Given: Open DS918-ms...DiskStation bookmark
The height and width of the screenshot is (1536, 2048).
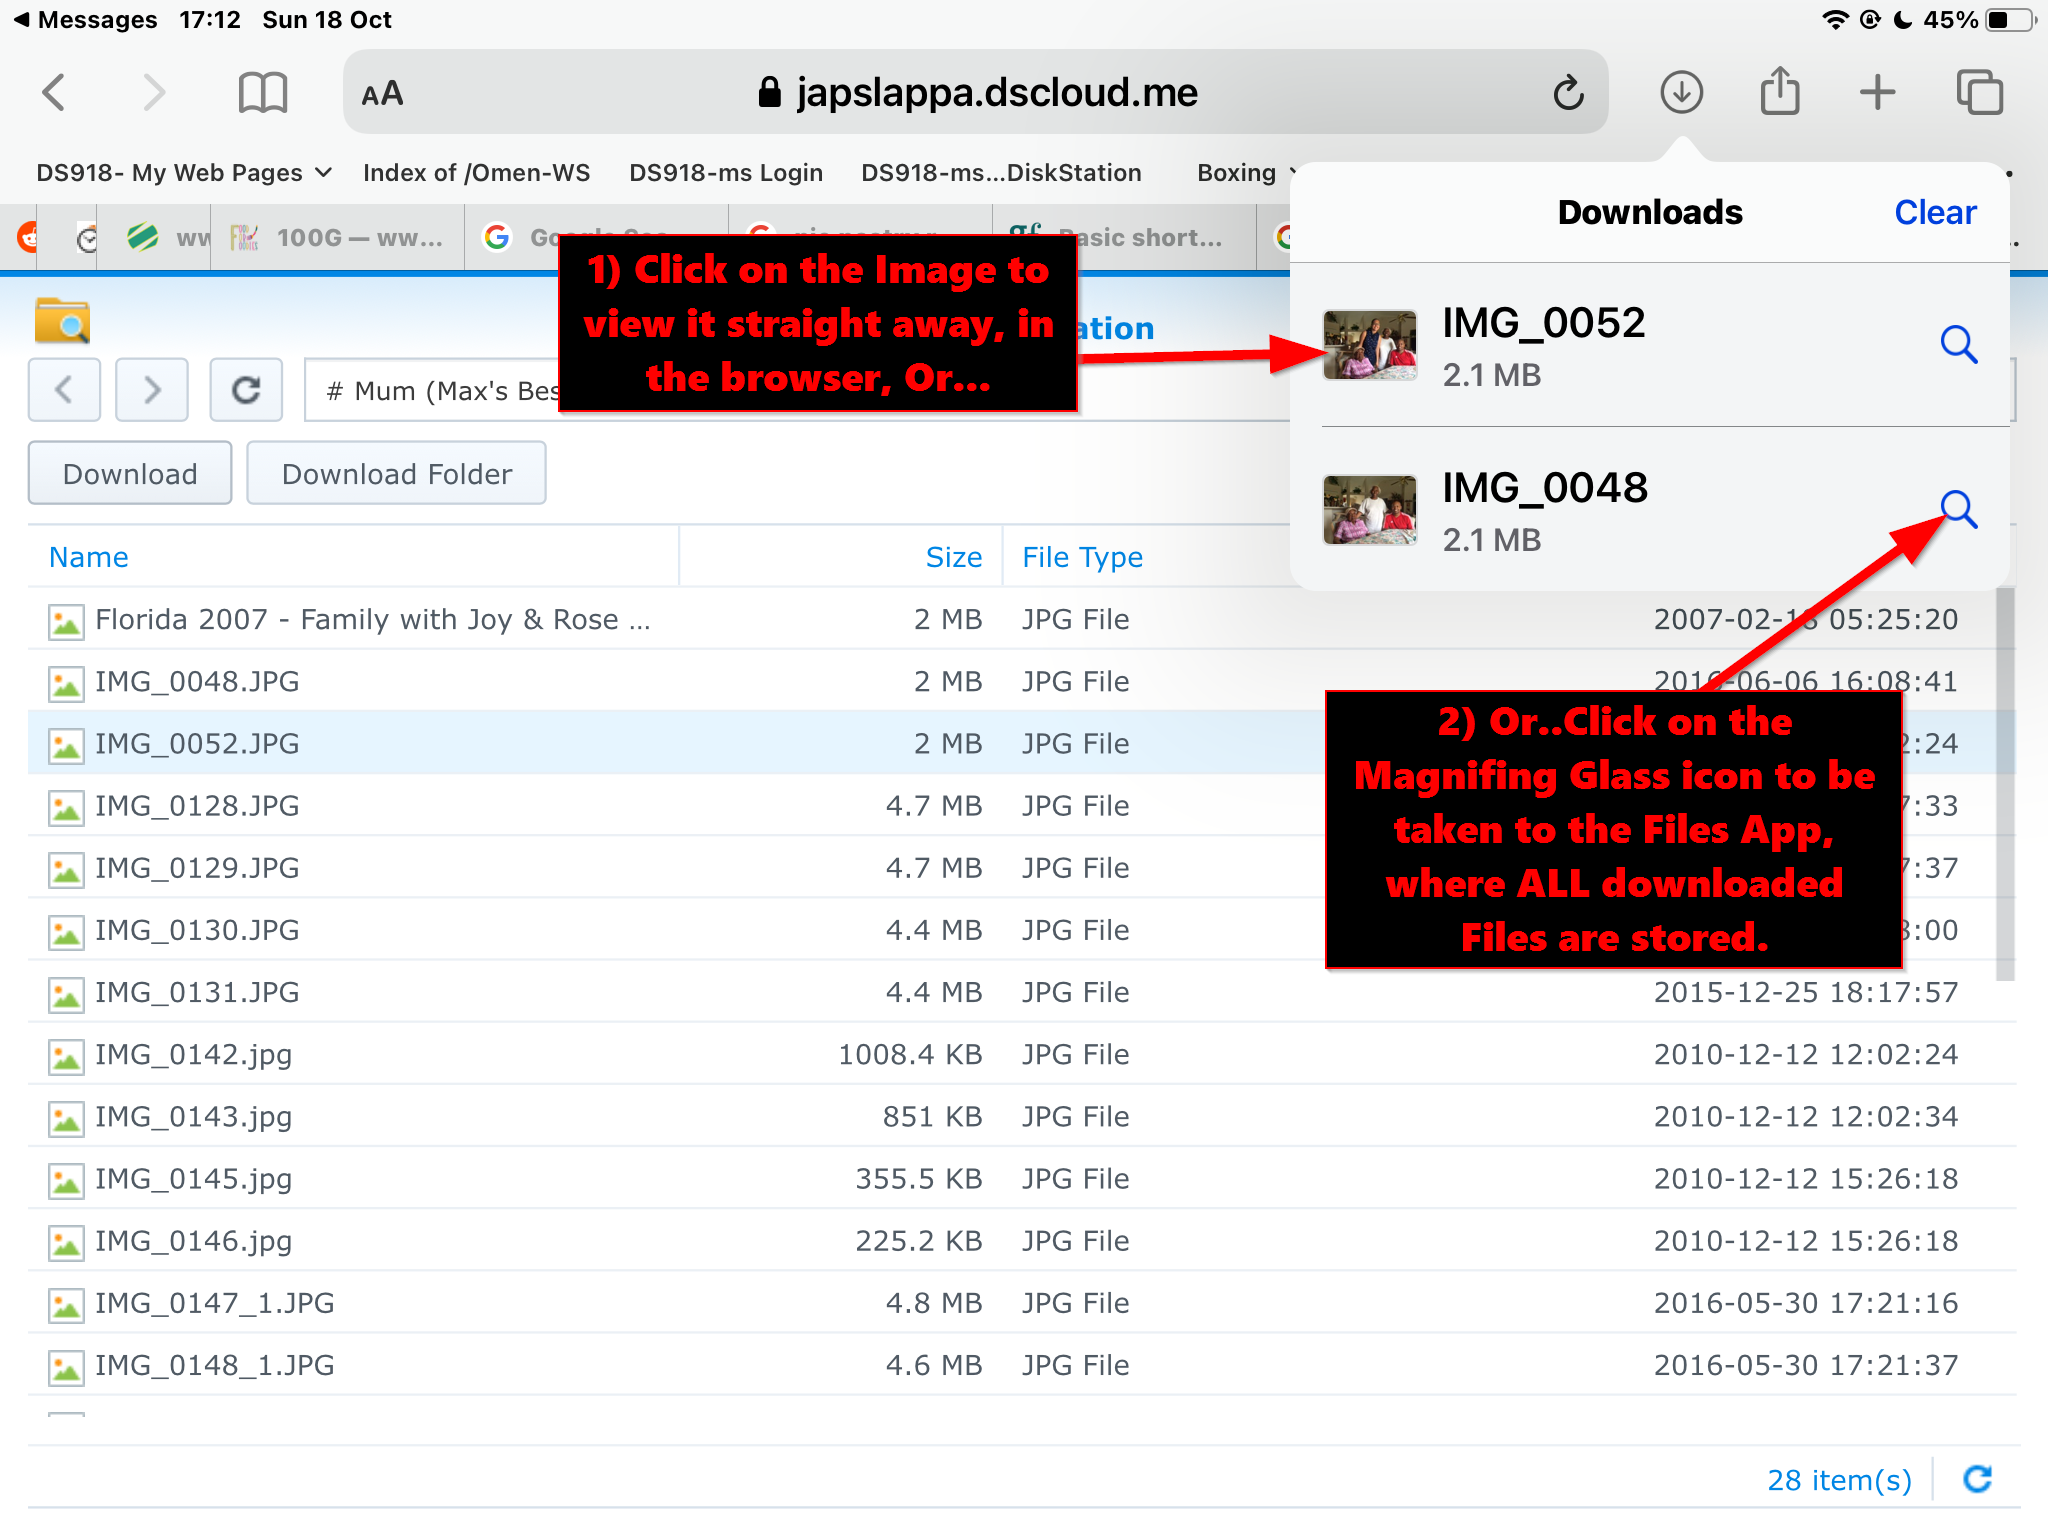Looking at the screenshot, I should [1001, 173].
